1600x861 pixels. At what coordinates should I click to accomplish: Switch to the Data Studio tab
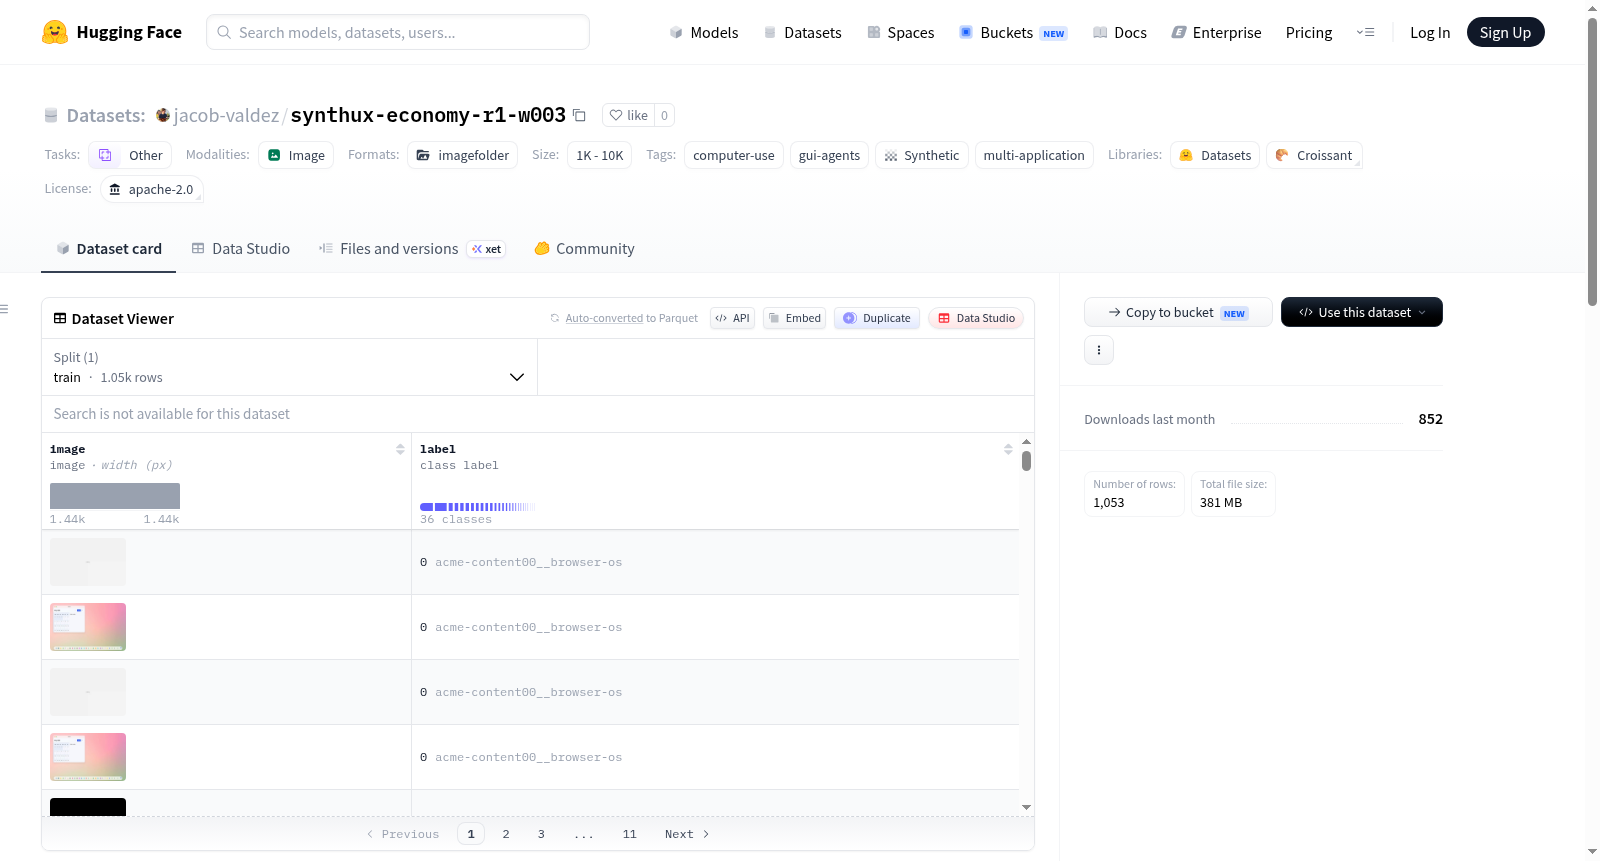[x=241, y=248]
